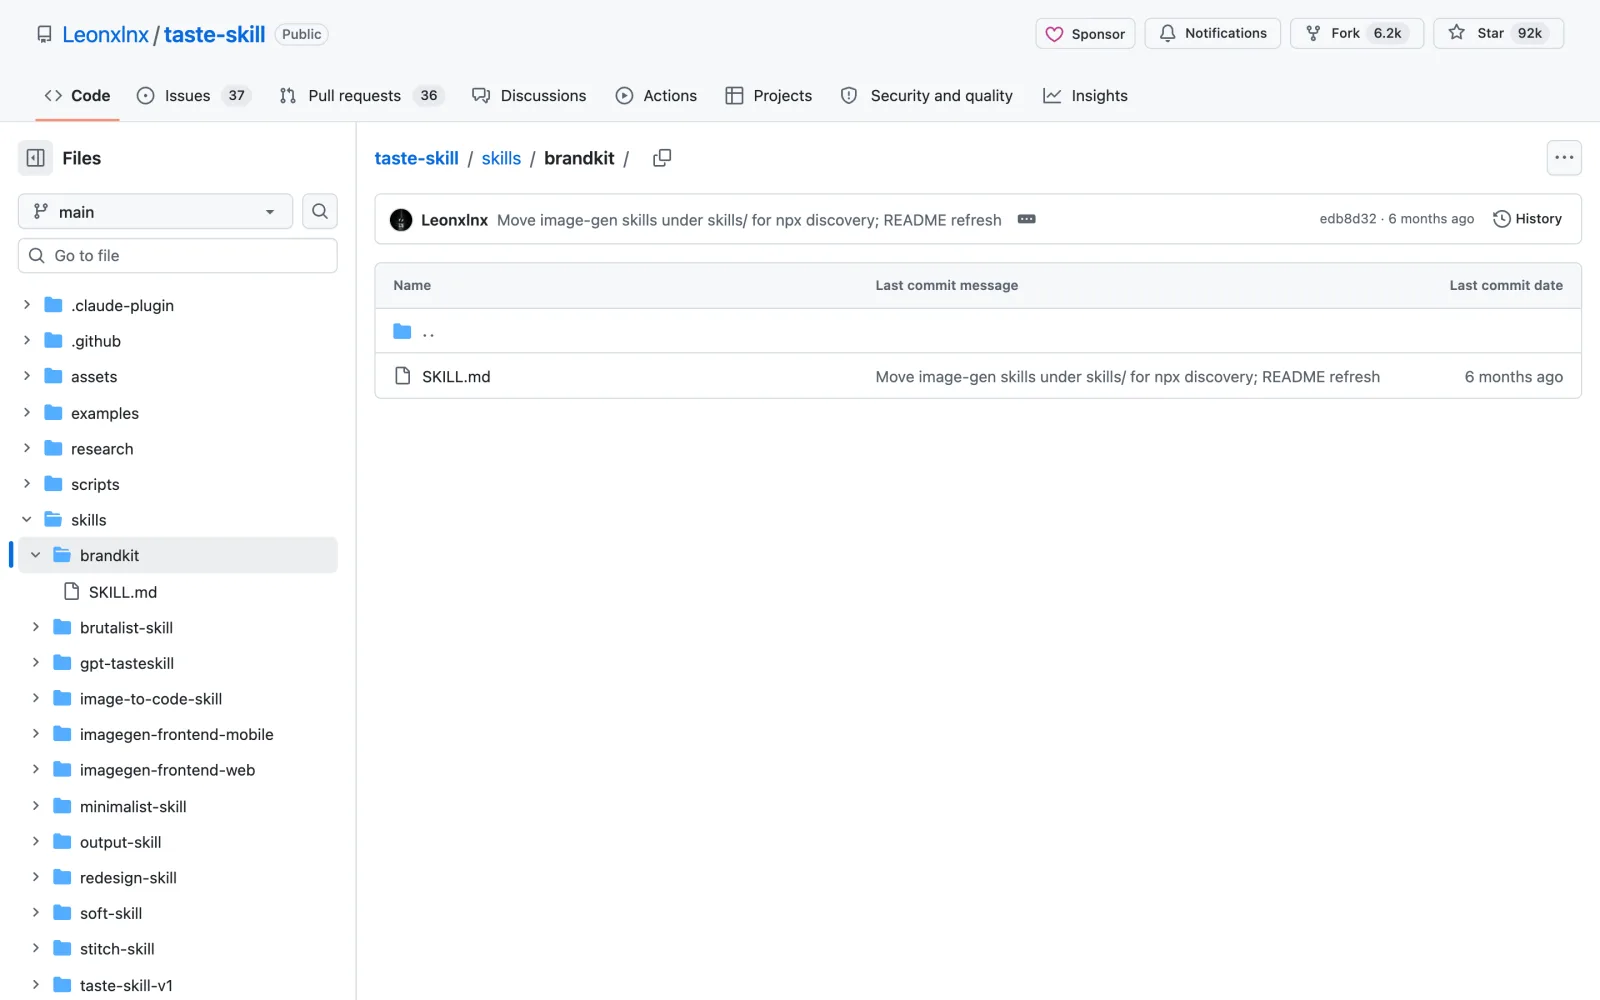The width and height of the screenshot is (1600, 1000).
Task: Open Security and quality tab
Action: click(927, 96)
